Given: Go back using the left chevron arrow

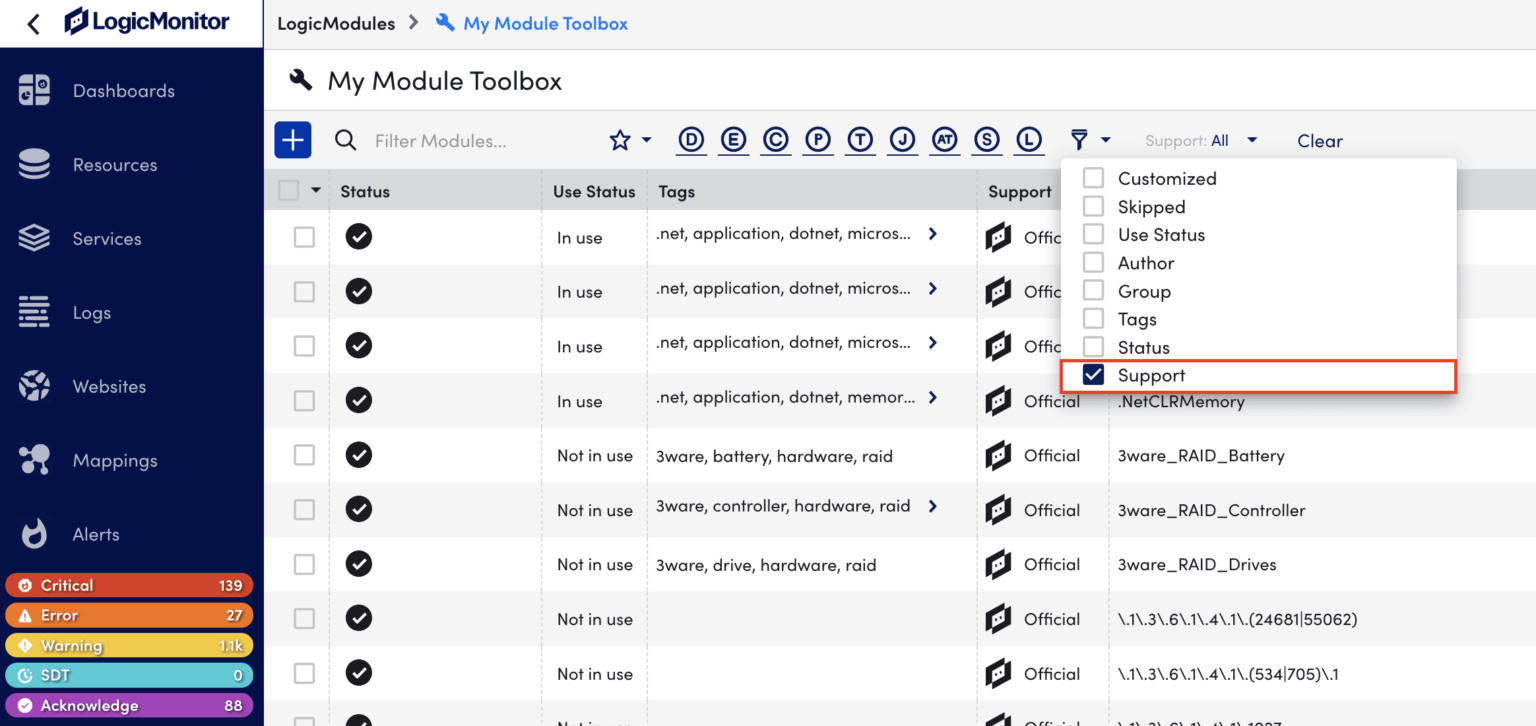Looking at the screenshot, I should (33, 24).
